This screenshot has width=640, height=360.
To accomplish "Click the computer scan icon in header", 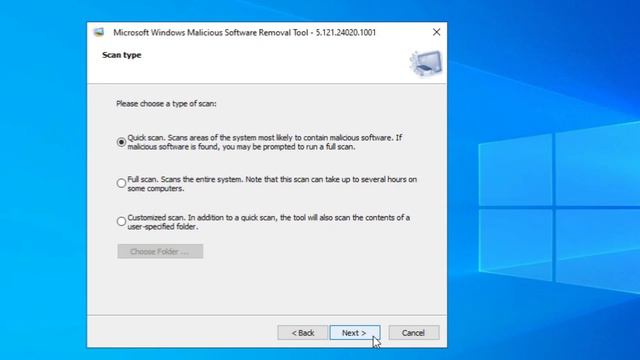I will [x=426, y=63].
